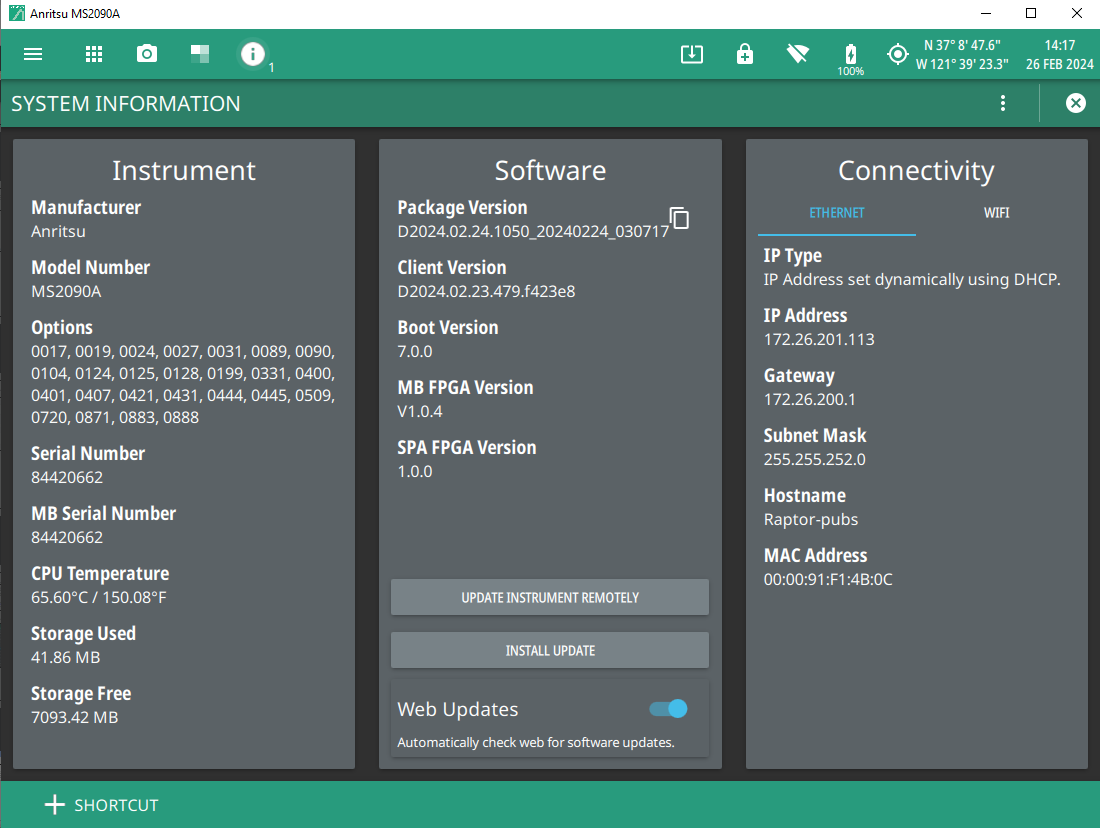Add a new Shortcut

pyautogui.click(x=102, y=805)
